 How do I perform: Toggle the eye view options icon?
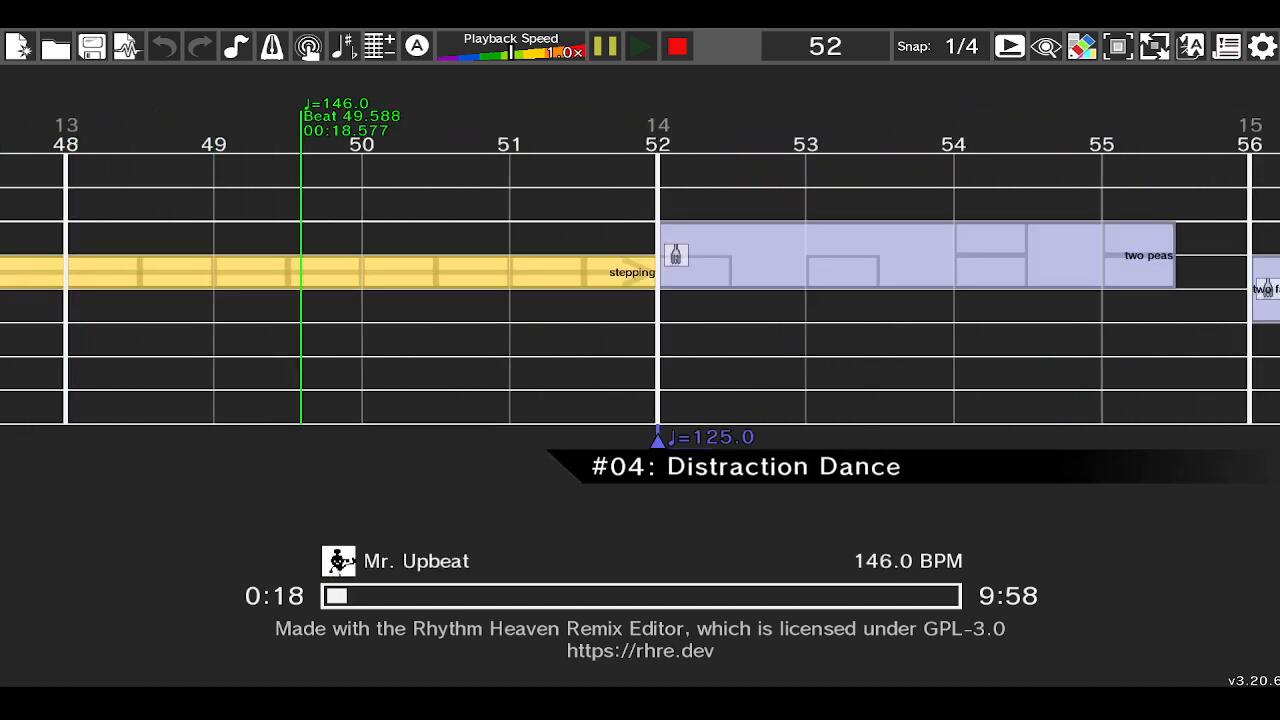click(1046, 47)
